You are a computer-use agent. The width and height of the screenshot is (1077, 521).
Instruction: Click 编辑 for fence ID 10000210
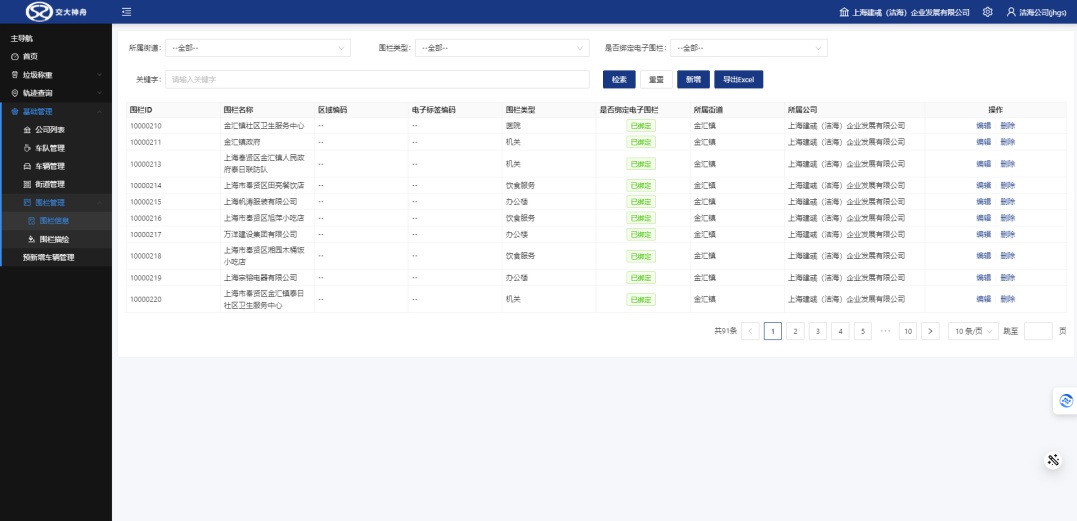[x=983, y=126]
